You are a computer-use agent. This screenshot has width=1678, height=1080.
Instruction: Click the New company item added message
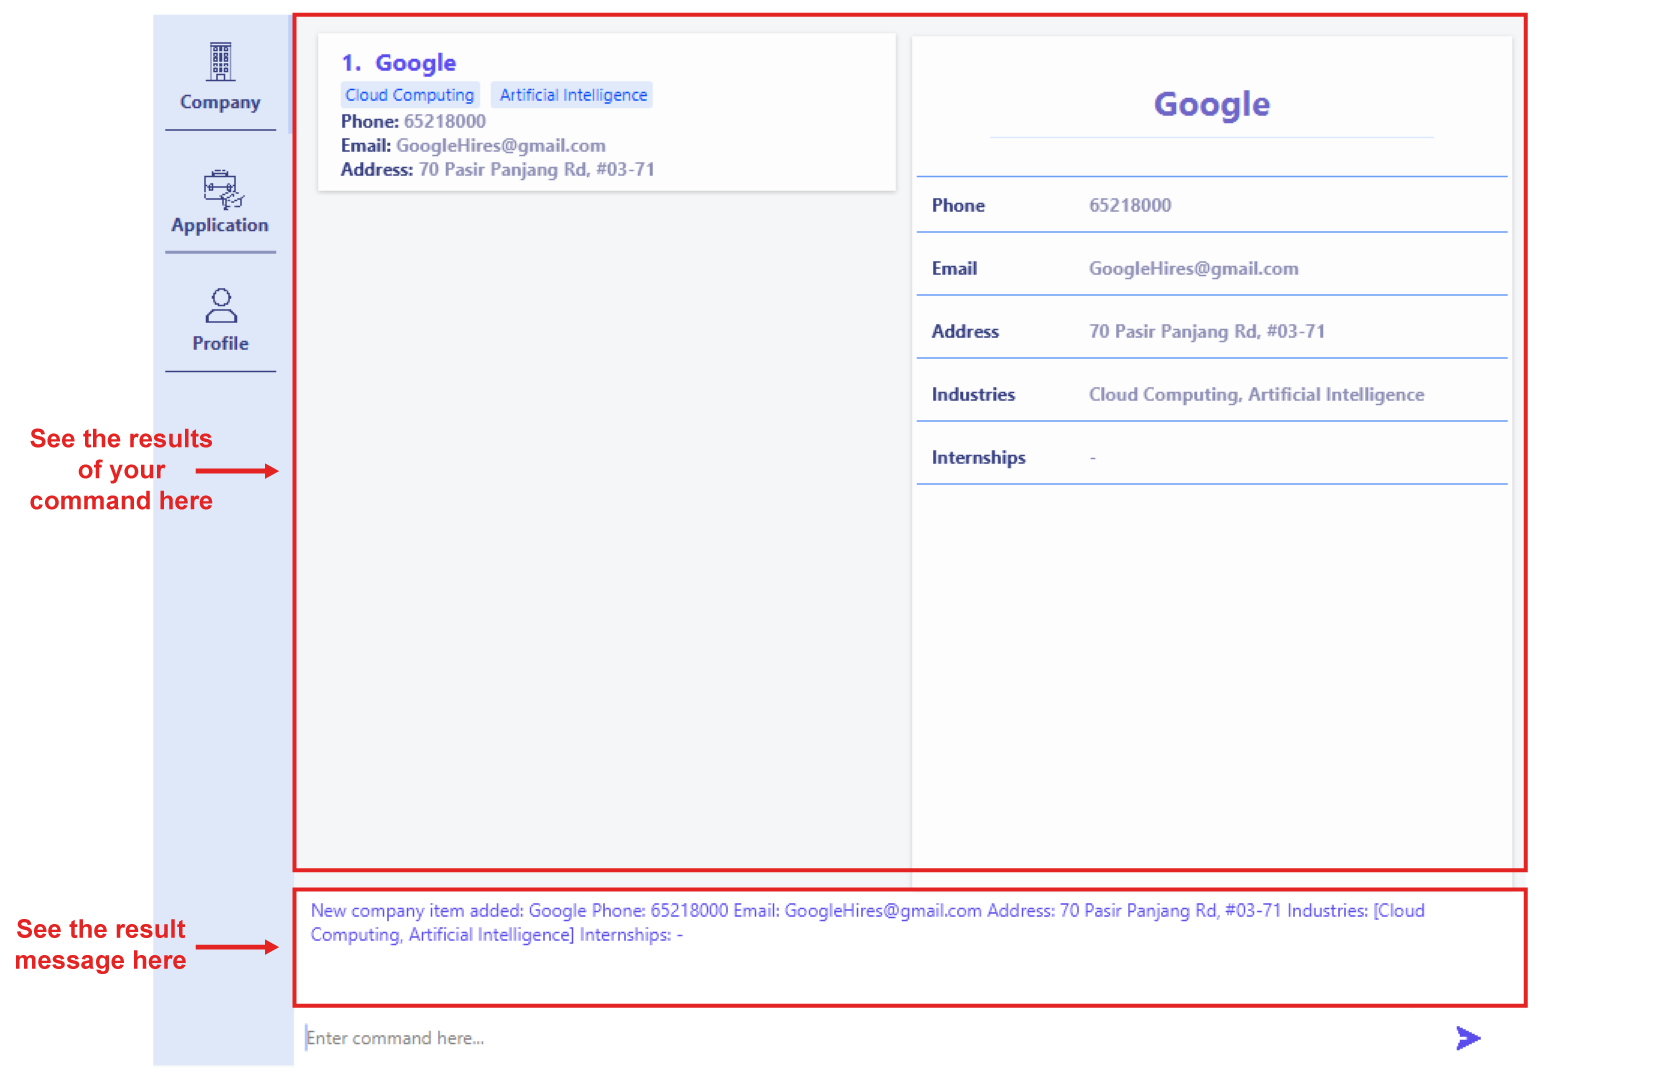click(x=868, y=922)
